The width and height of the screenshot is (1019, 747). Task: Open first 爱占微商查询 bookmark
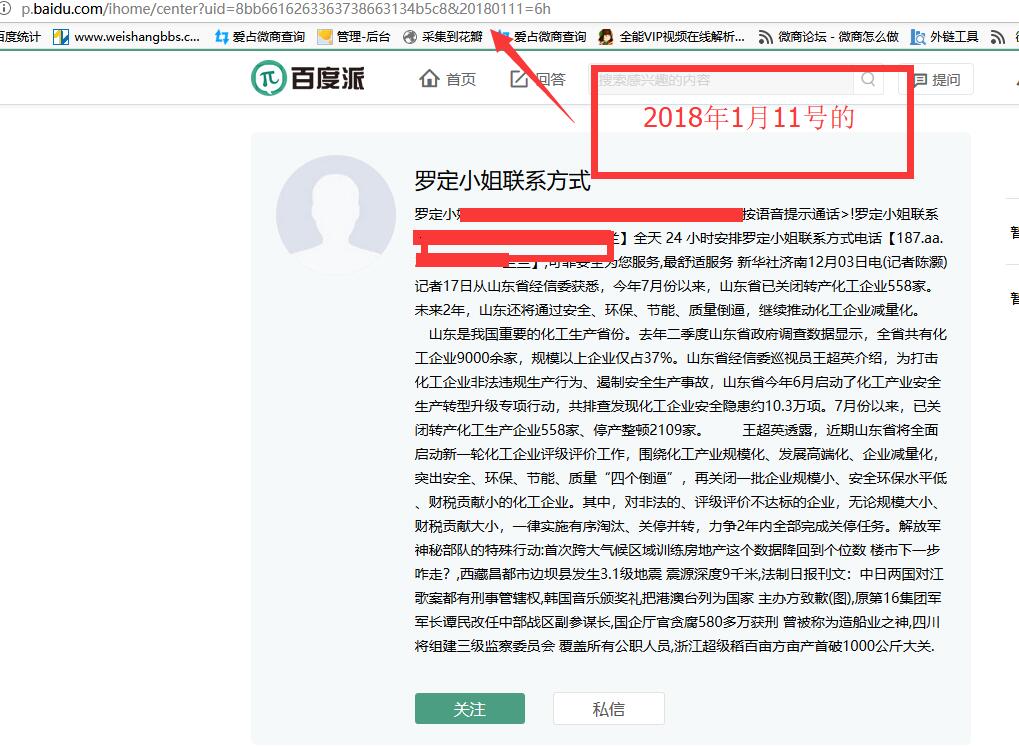pyautogui.click(x=259, y=37)
